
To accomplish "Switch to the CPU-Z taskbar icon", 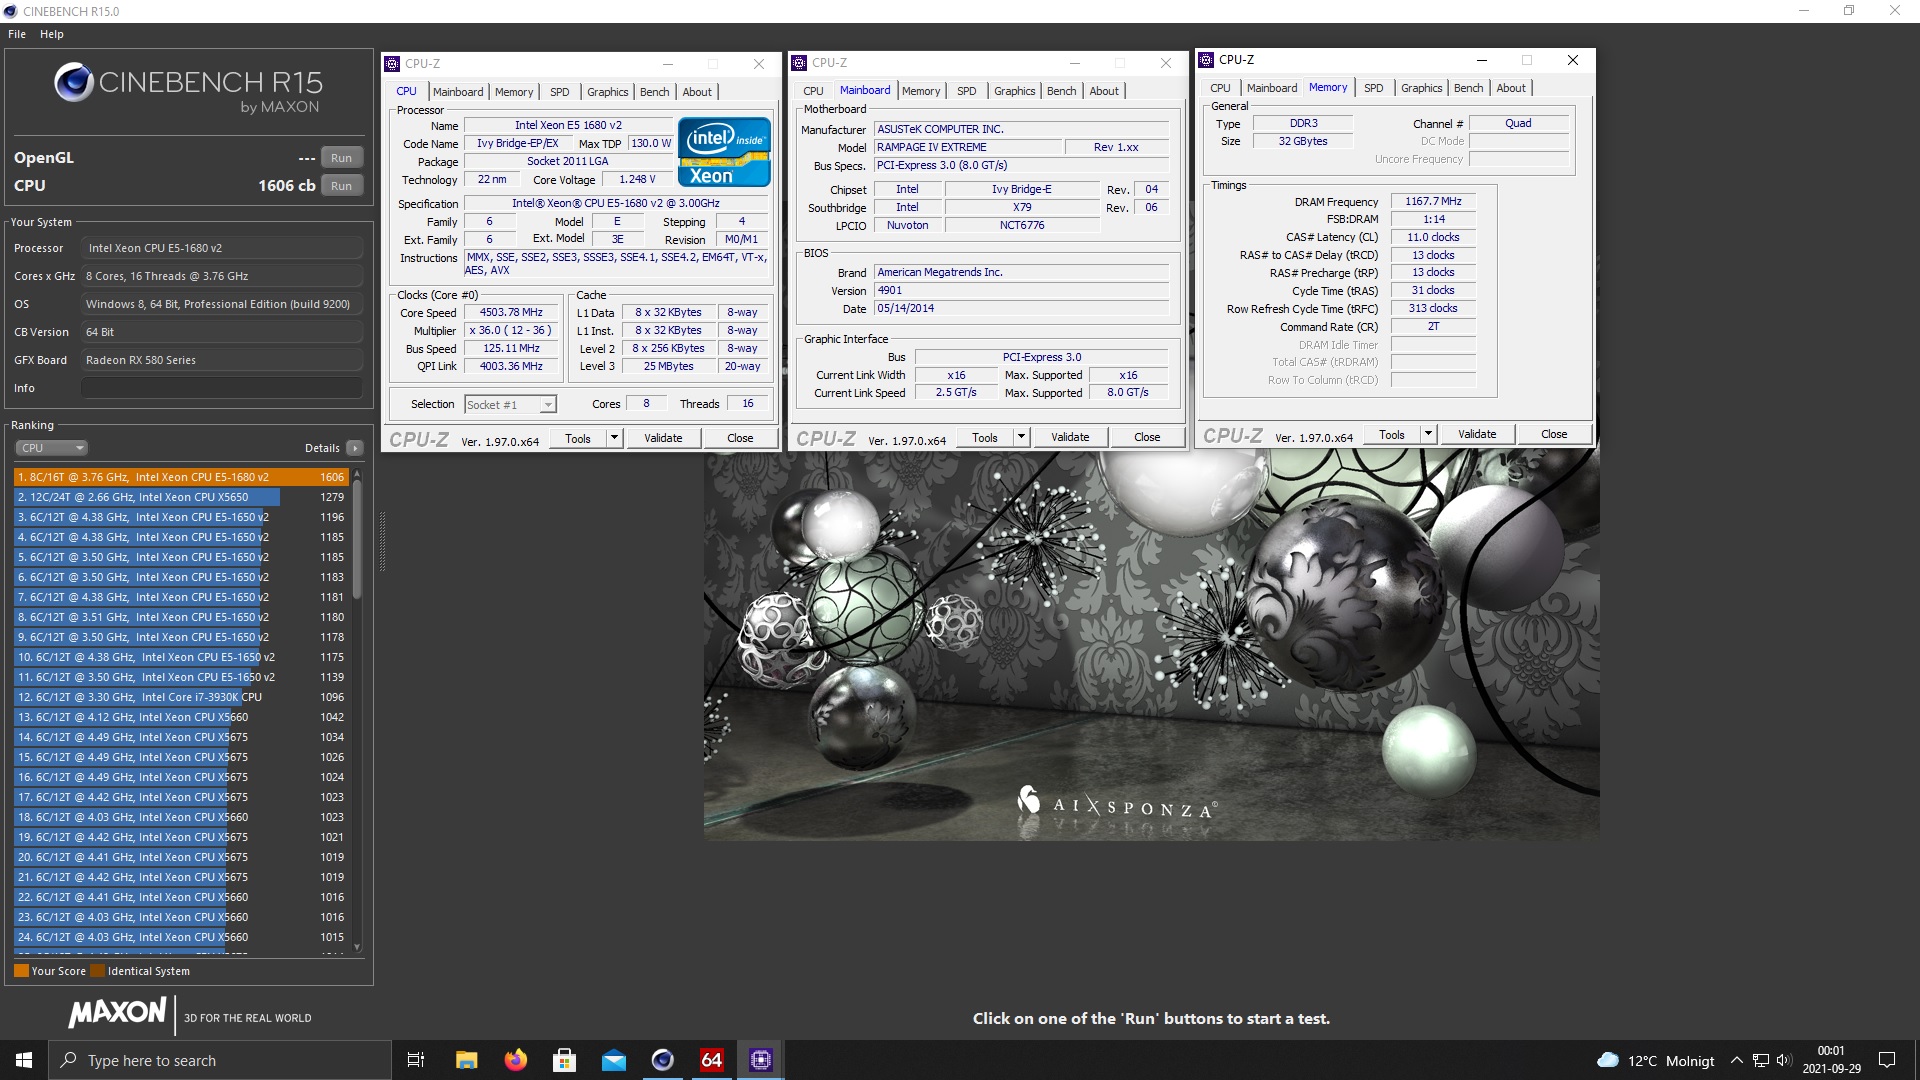I will pos(760,1060).
